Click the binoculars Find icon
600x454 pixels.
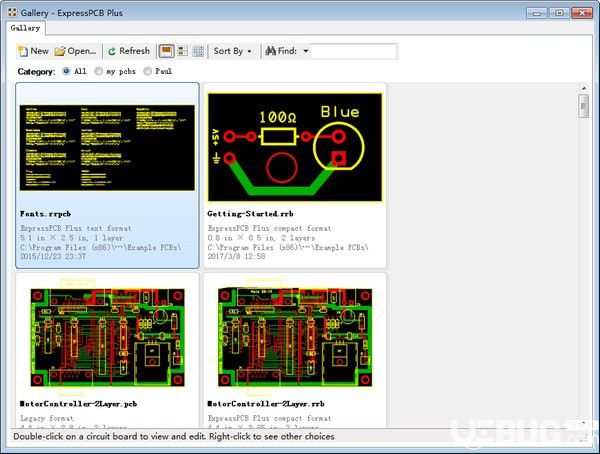[271, 51]
